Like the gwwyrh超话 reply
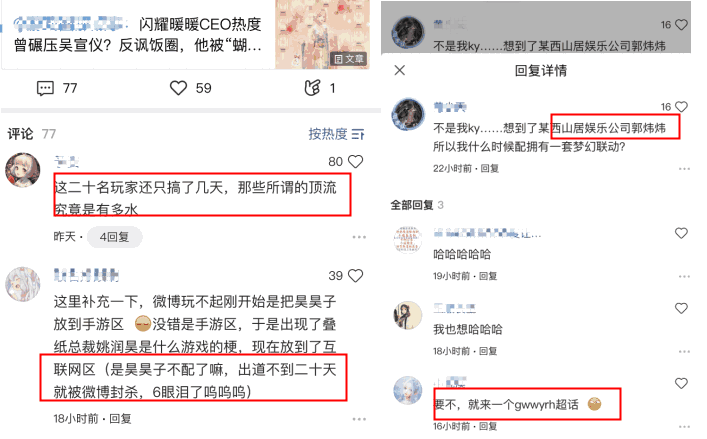707x439 pixels. (681, 383)
